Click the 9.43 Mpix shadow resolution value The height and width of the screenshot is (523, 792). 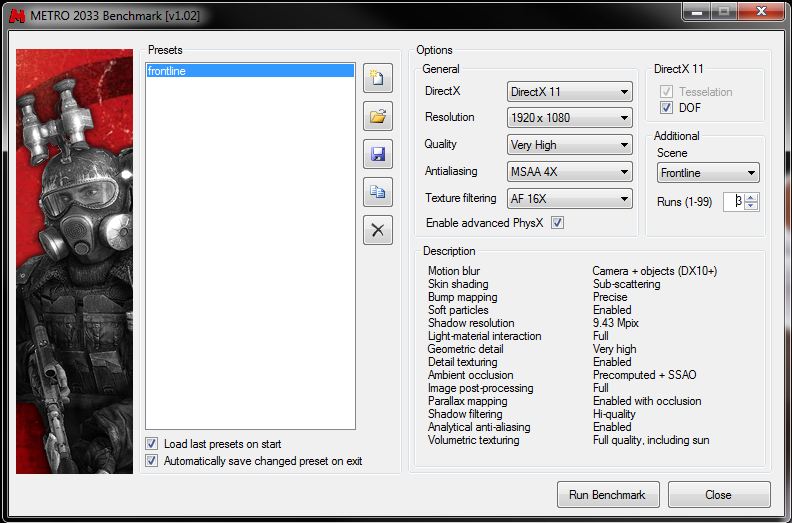(x=616, y=323)
